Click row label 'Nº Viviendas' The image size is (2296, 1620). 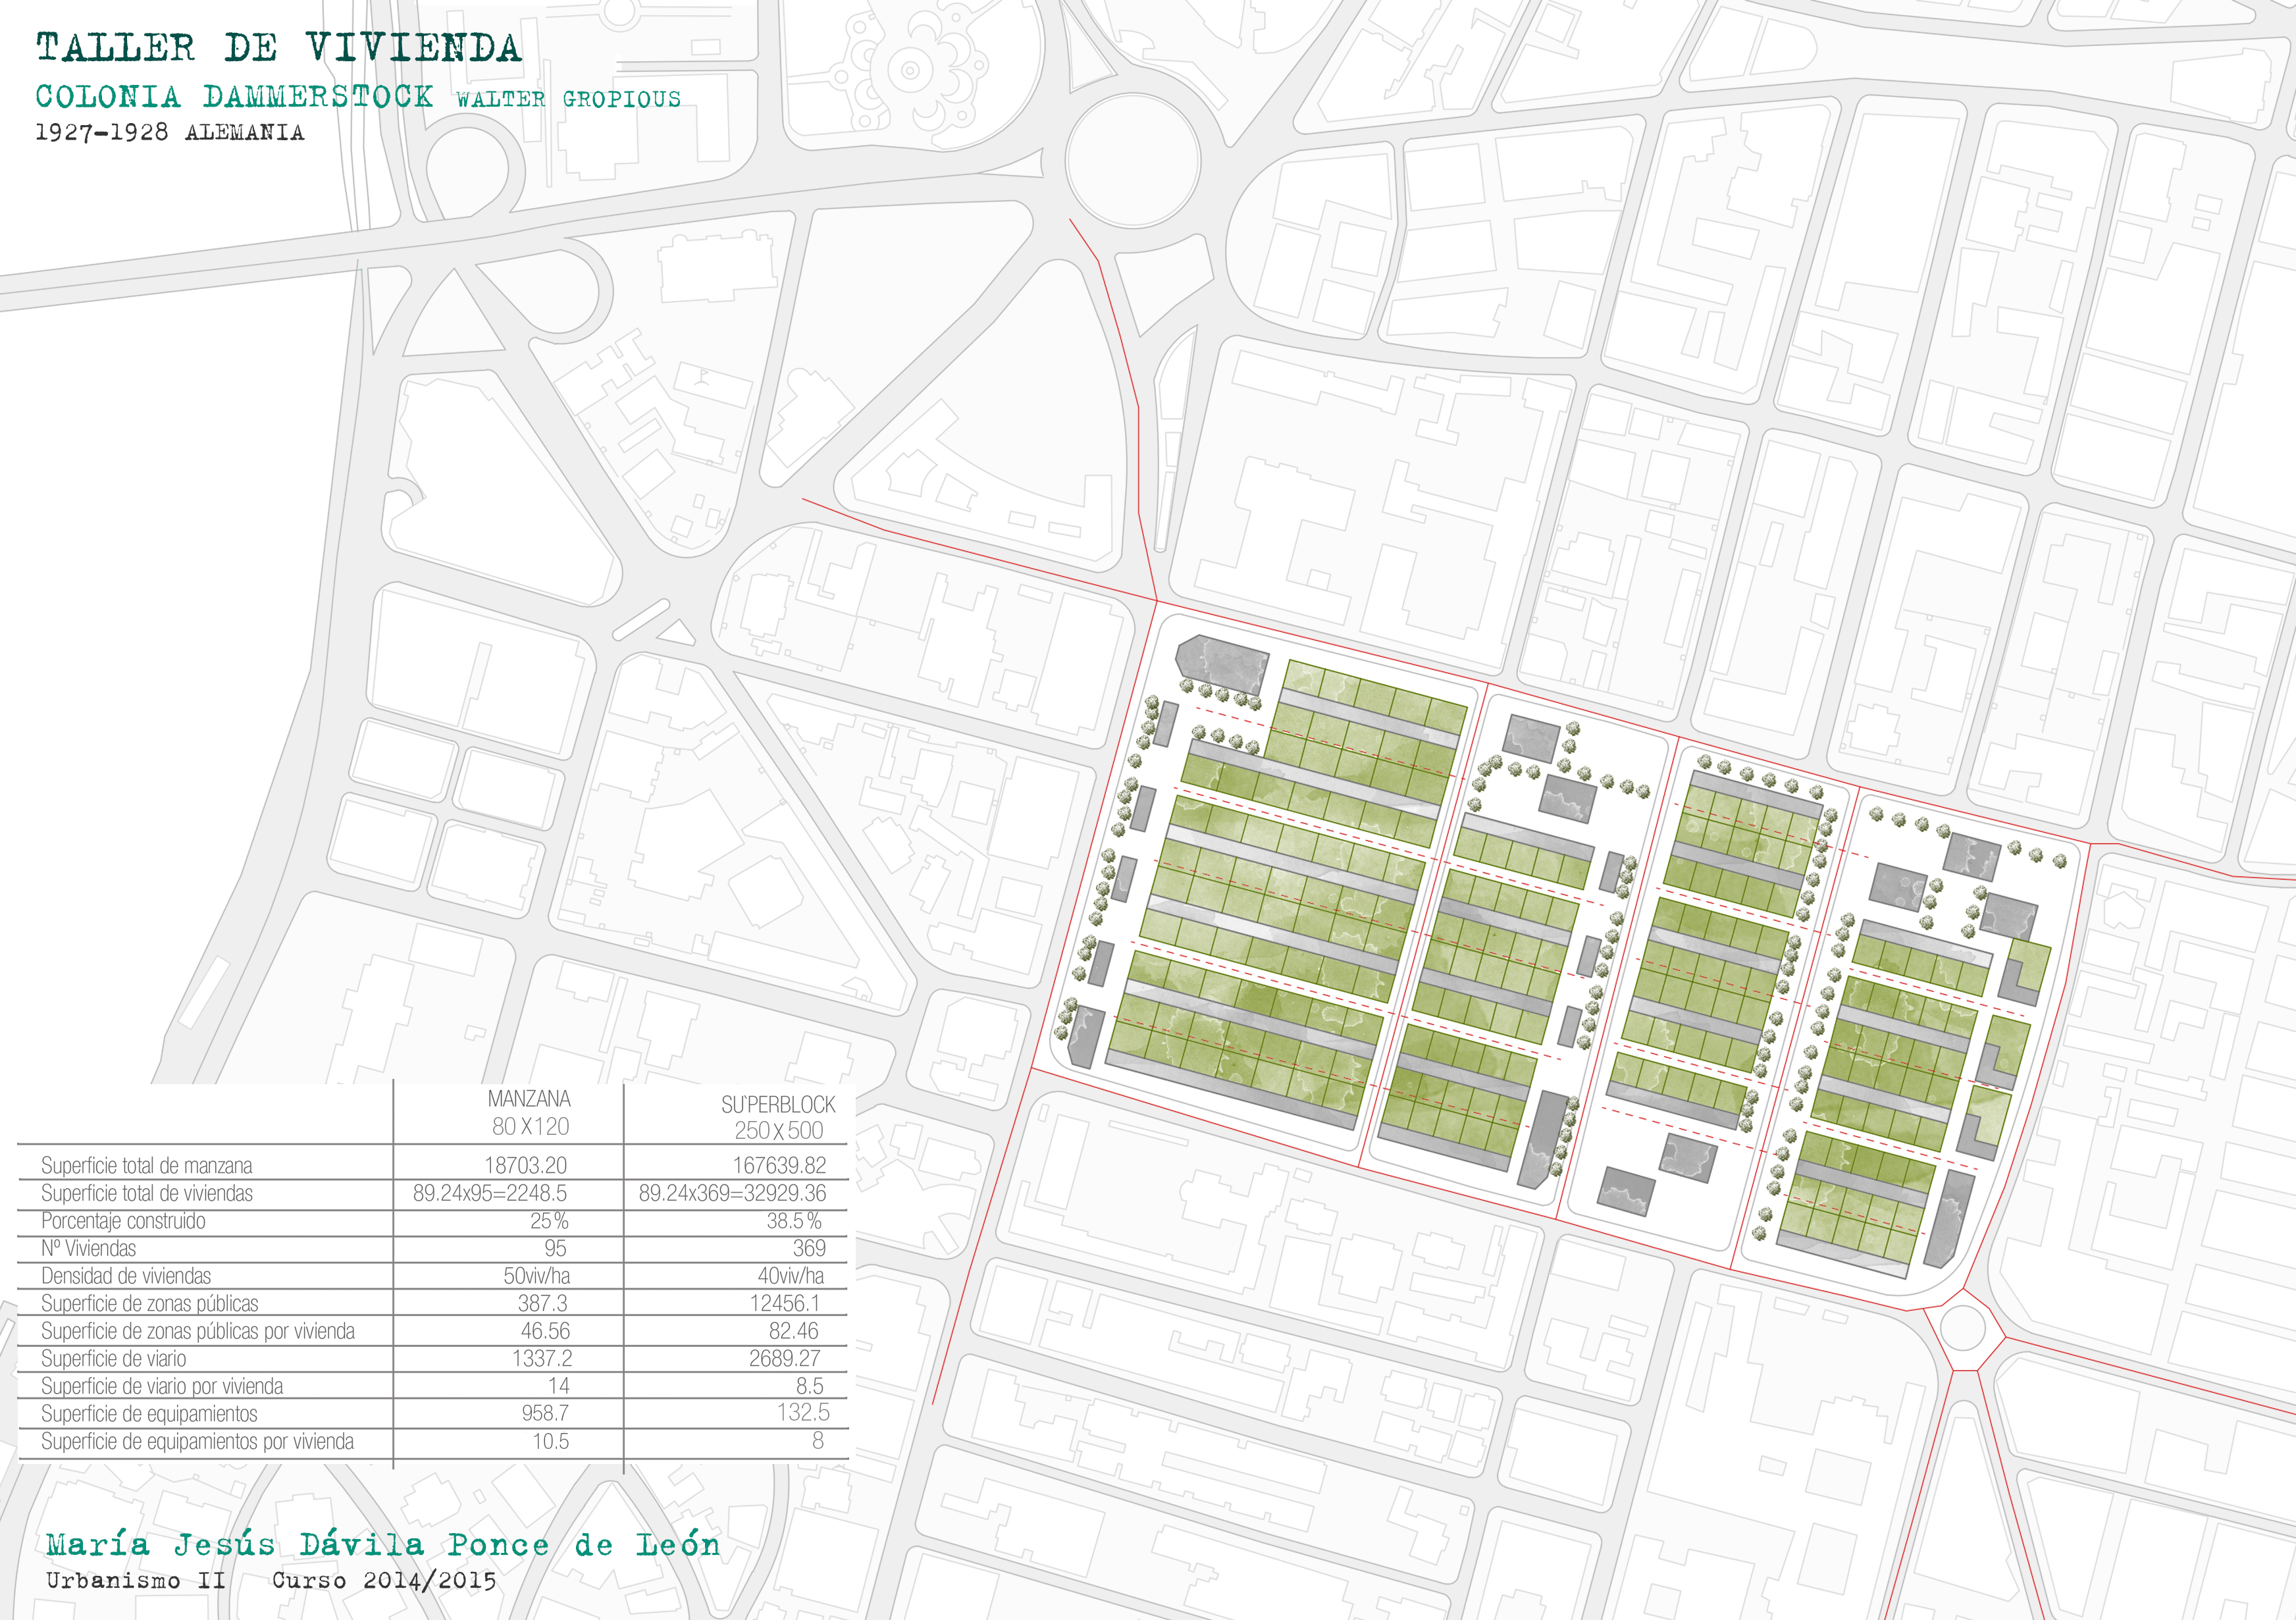(x=88, y=1248)
